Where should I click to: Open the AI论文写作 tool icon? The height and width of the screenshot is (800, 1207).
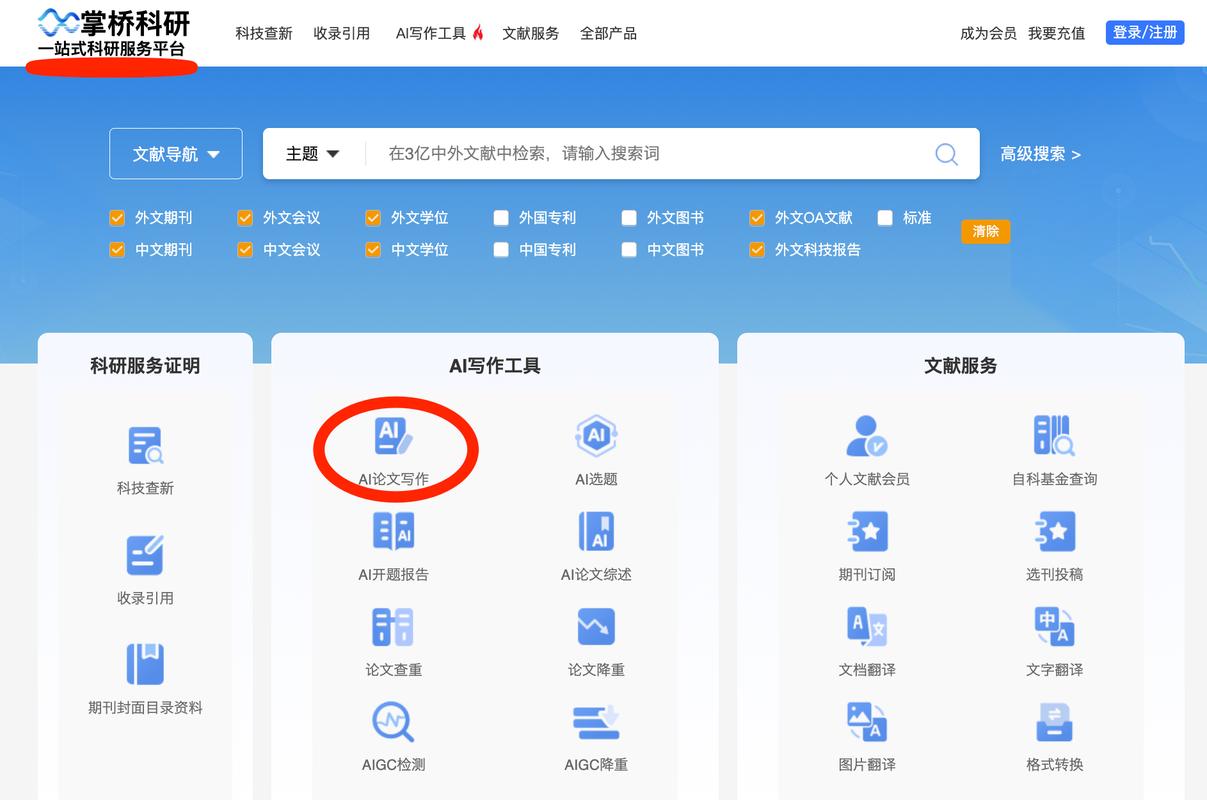pyautogui.click(x=393, y=436)
